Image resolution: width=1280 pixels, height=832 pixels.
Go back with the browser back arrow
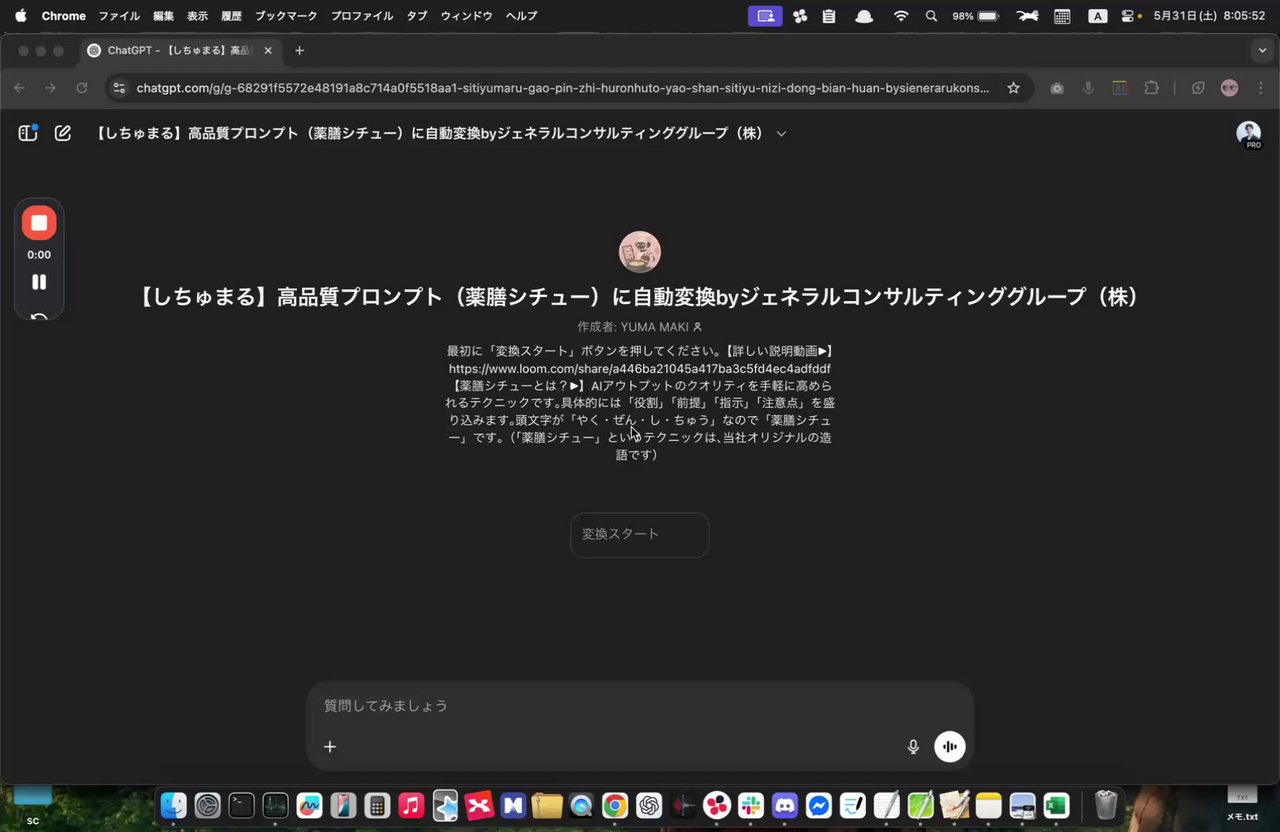[20, 88]
